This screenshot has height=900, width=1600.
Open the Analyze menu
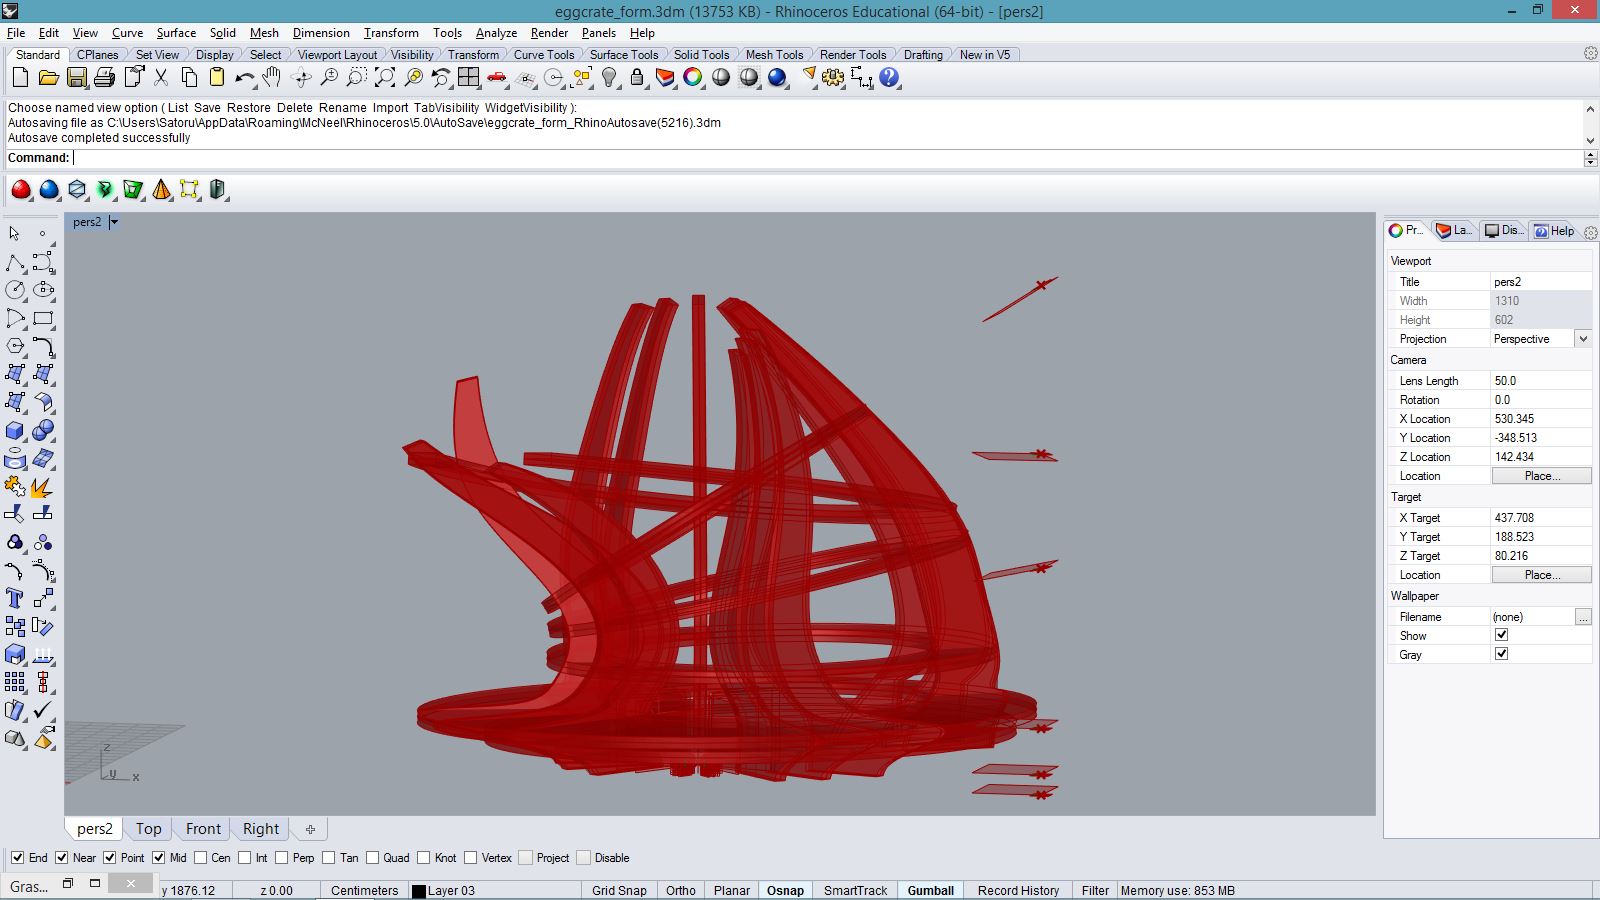click(x=496, y=33)
